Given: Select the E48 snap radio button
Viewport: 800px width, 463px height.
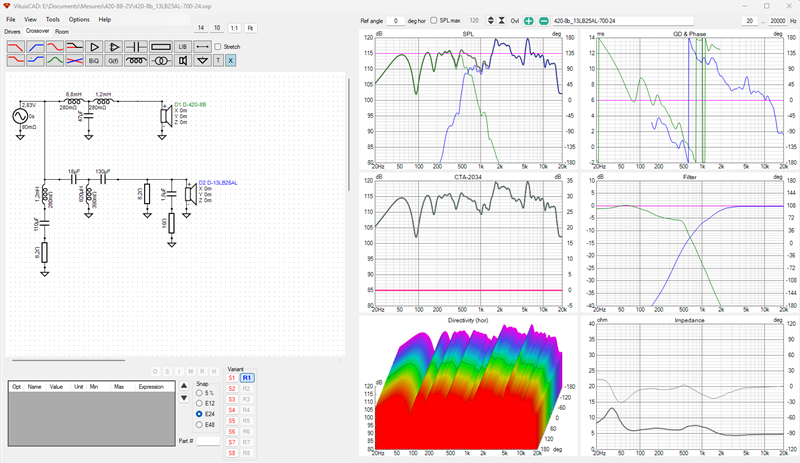Looking at the screenshot, I should (199, 425).
